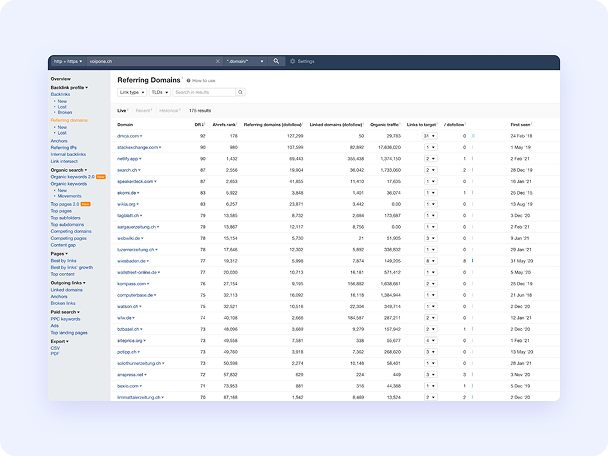Screen dimensions: 608x457
Task: Open Links to target dropdown for dmca.com
Action: (429, 135)
